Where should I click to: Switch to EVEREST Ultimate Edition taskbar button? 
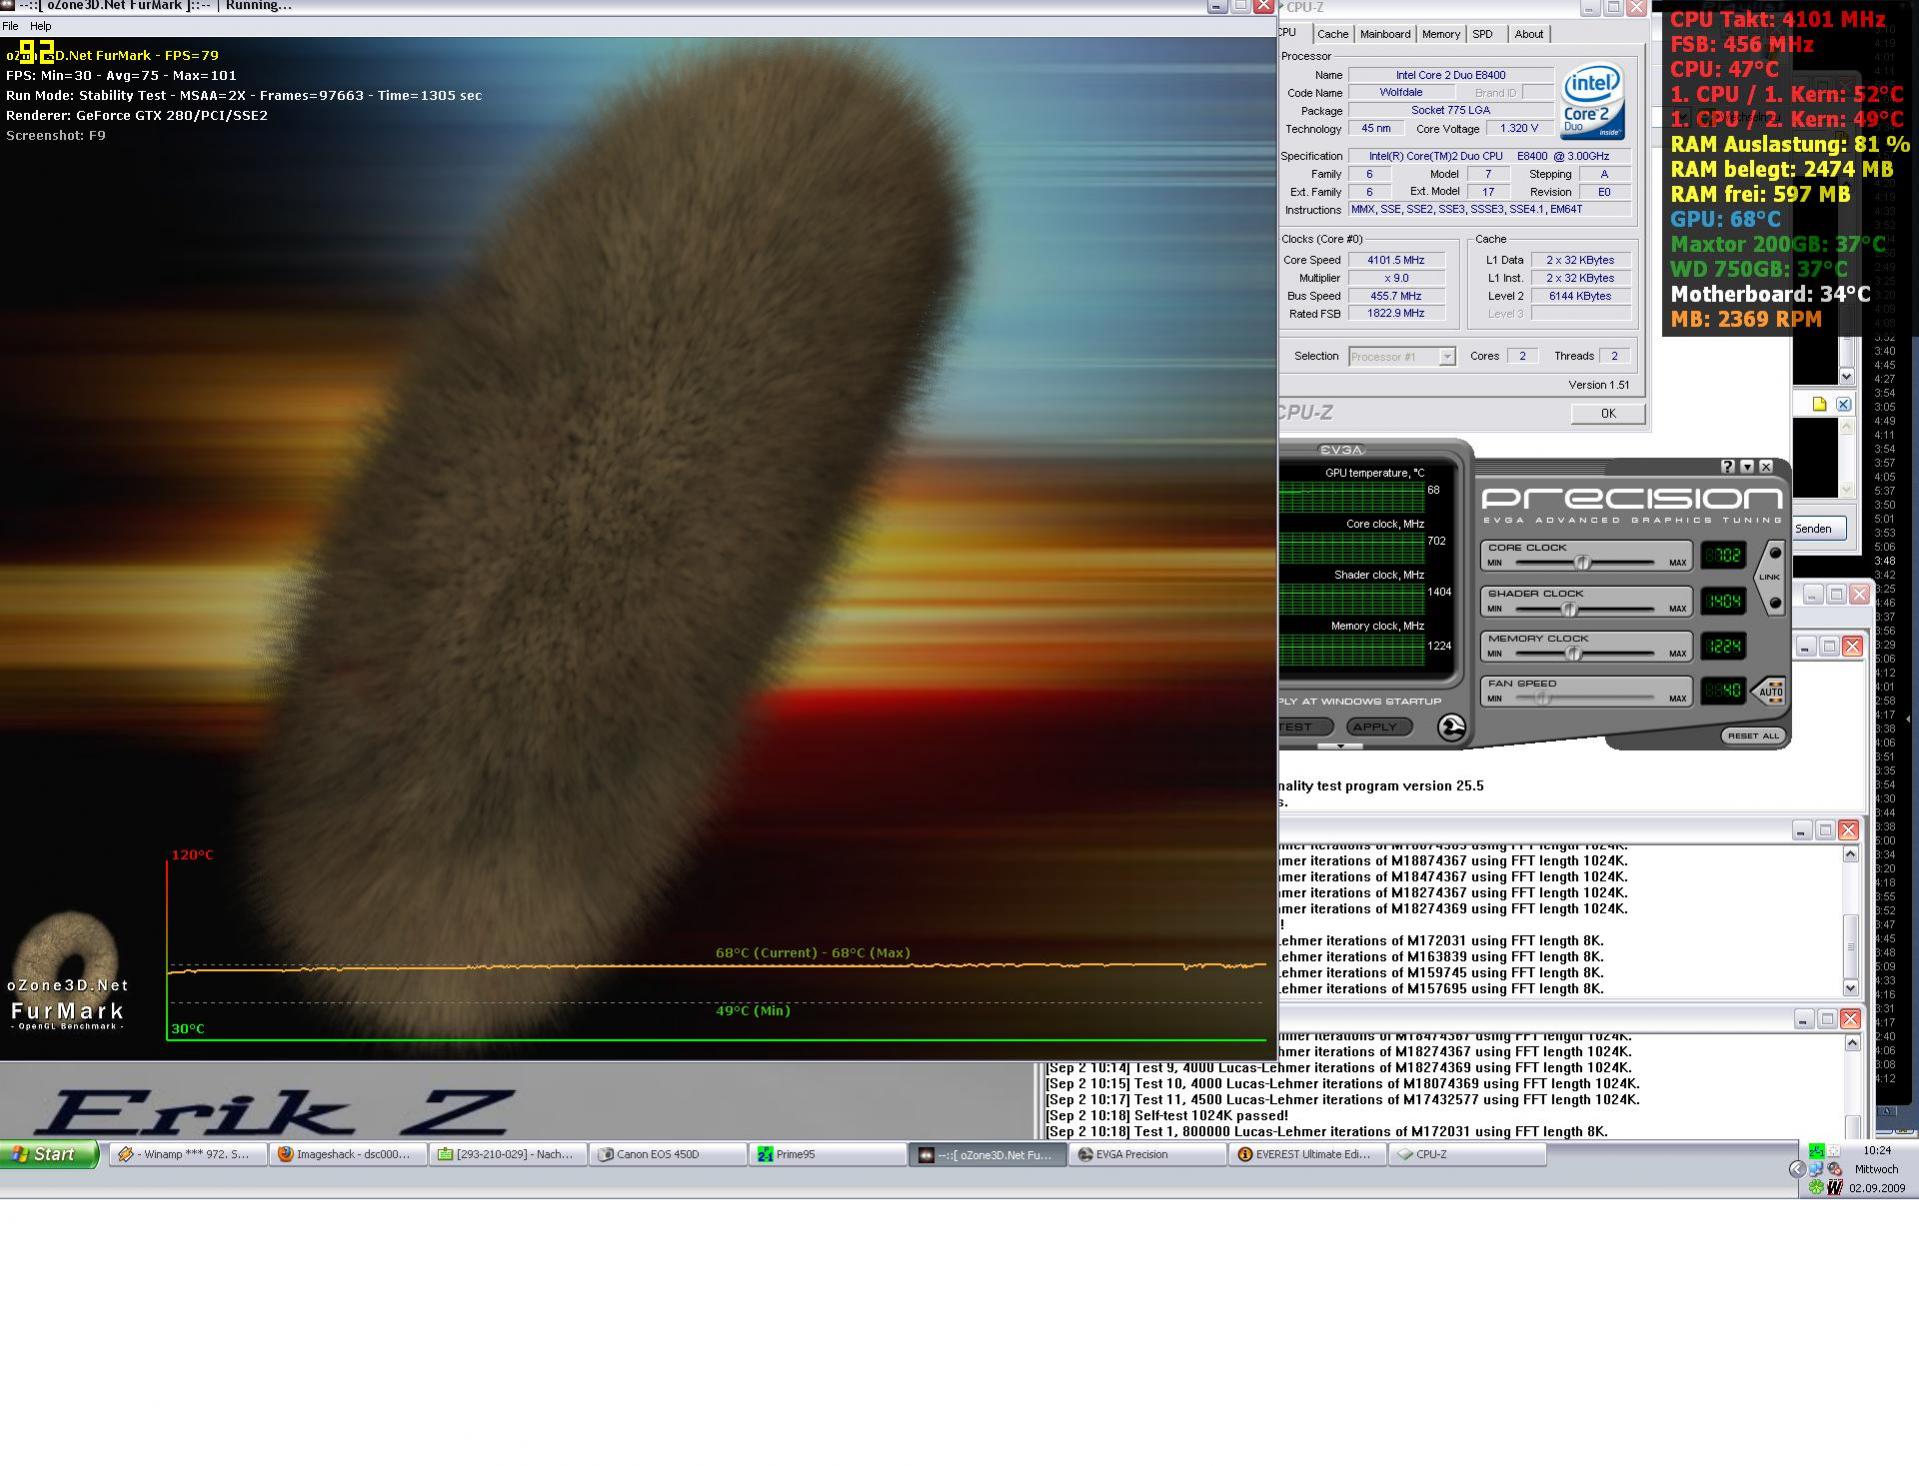[1307, 1154]
